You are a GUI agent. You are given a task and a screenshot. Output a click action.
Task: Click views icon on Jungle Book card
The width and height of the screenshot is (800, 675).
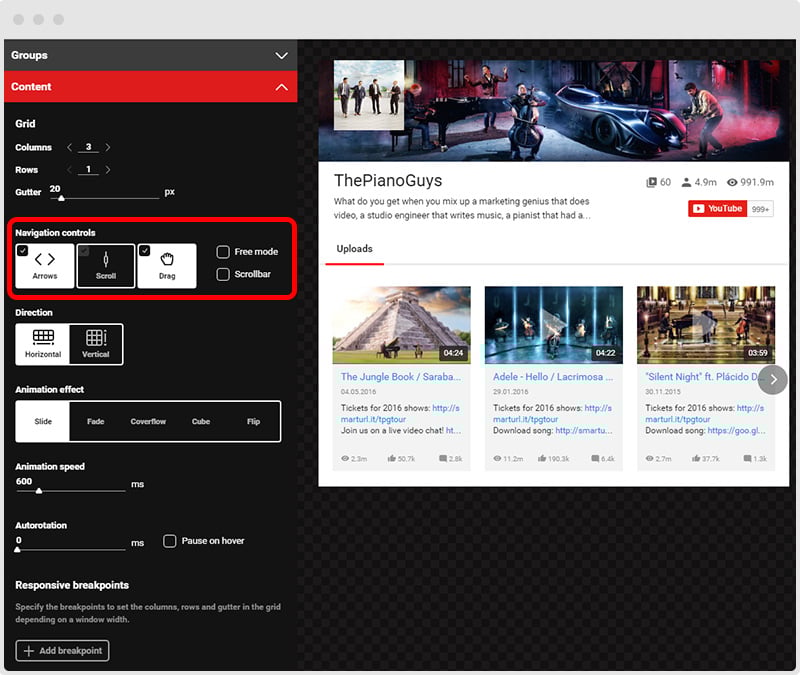point(345,459)
